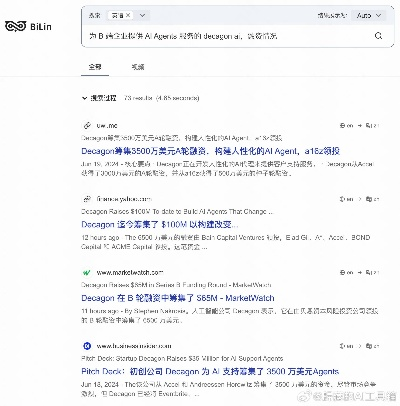Click the result count text beside 搜索过程

[x=162, y=98]
